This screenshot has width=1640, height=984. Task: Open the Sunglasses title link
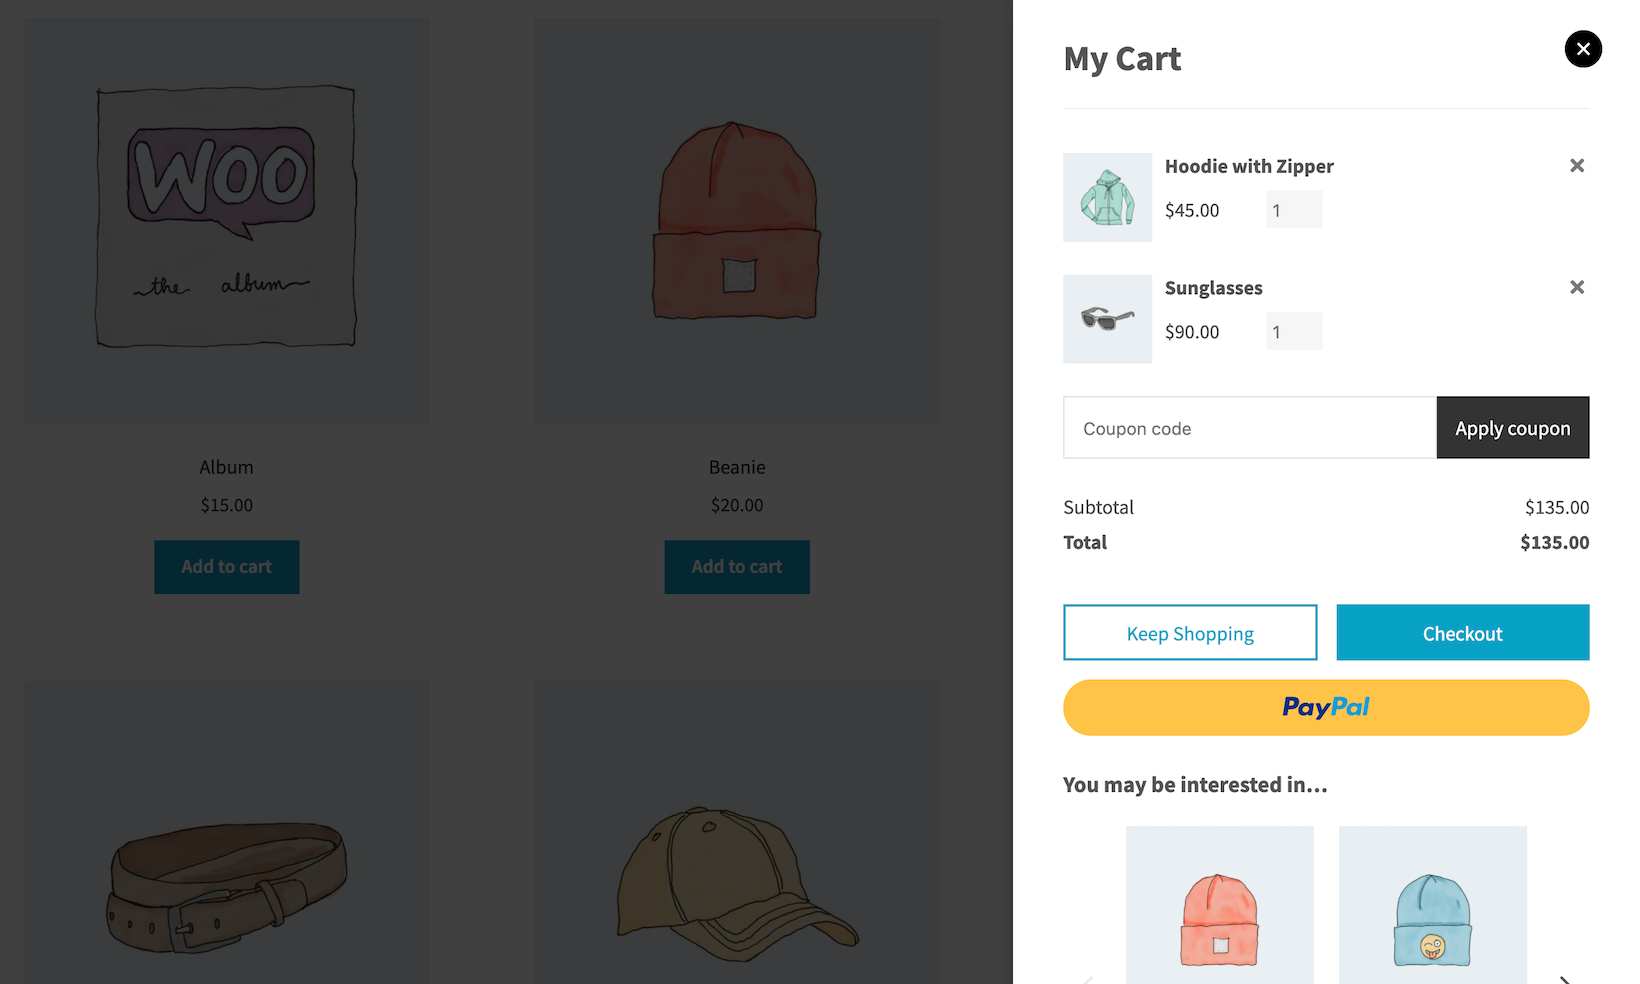1214,288
